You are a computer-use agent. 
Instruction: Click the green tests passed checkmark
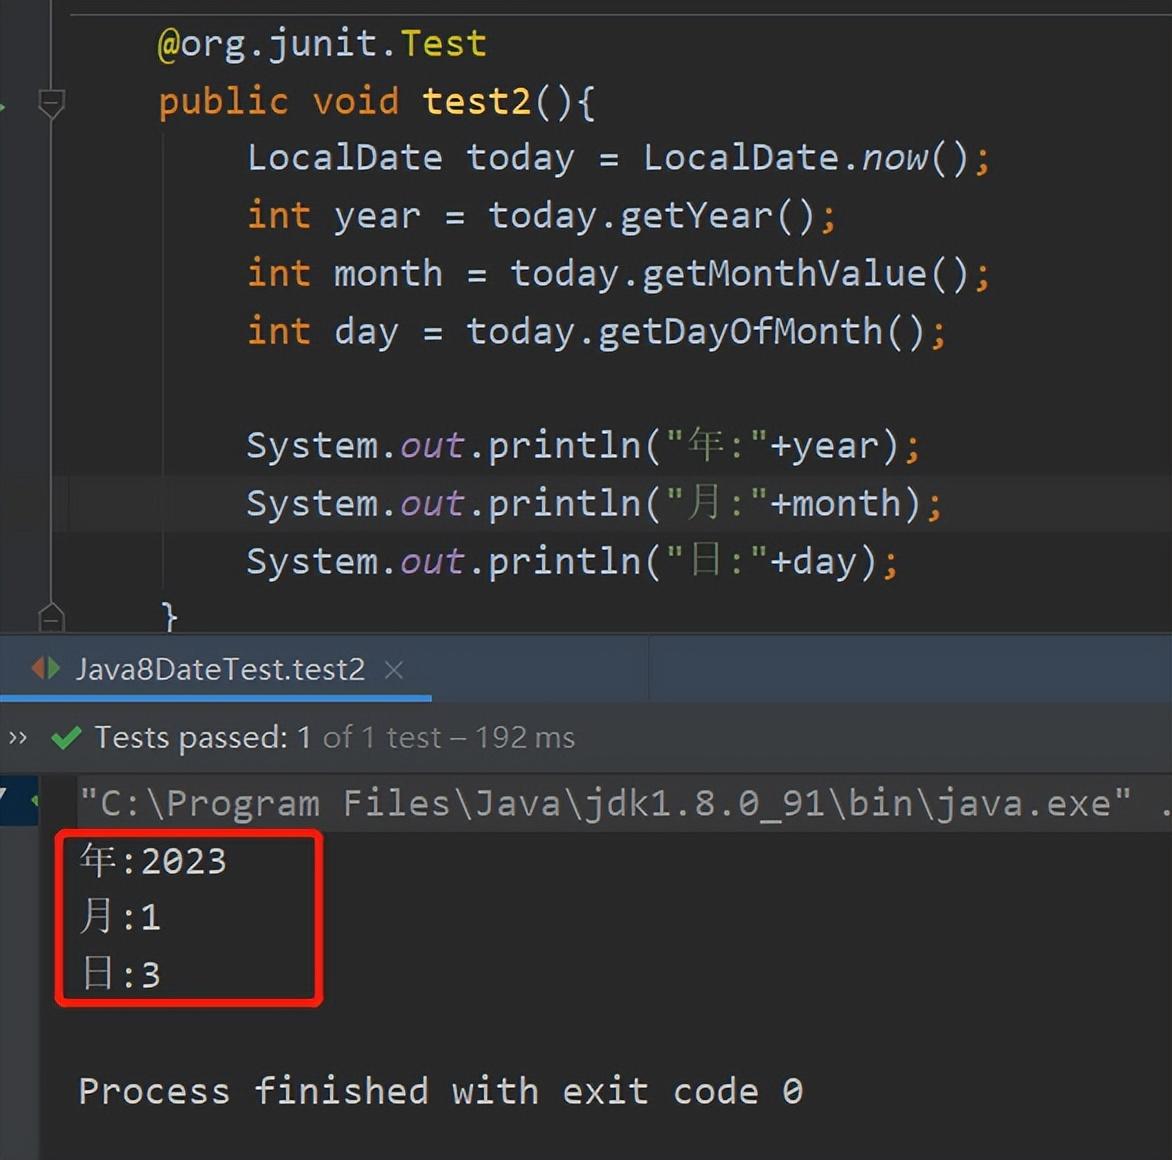coord(67,738)
